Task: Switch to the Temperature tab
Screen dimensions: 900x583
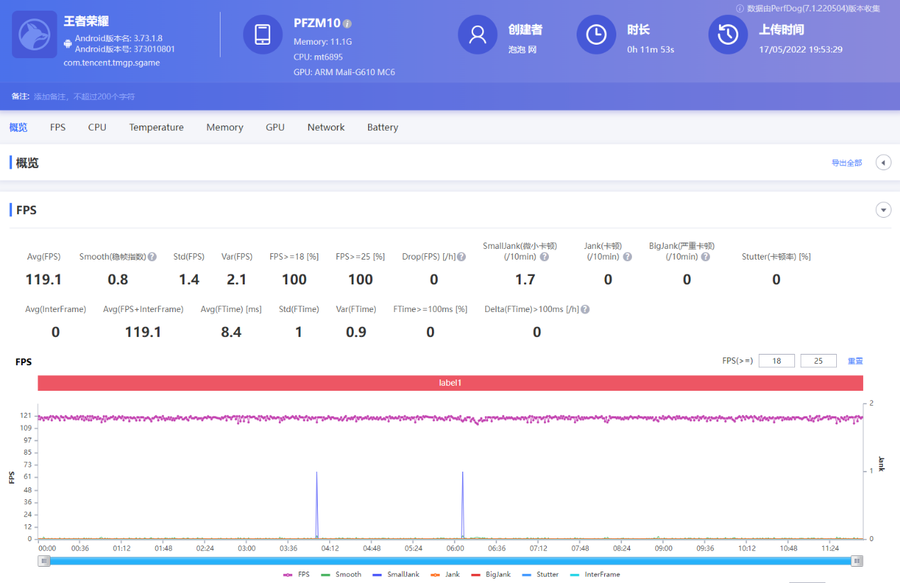Action: [x=156, y=127]
